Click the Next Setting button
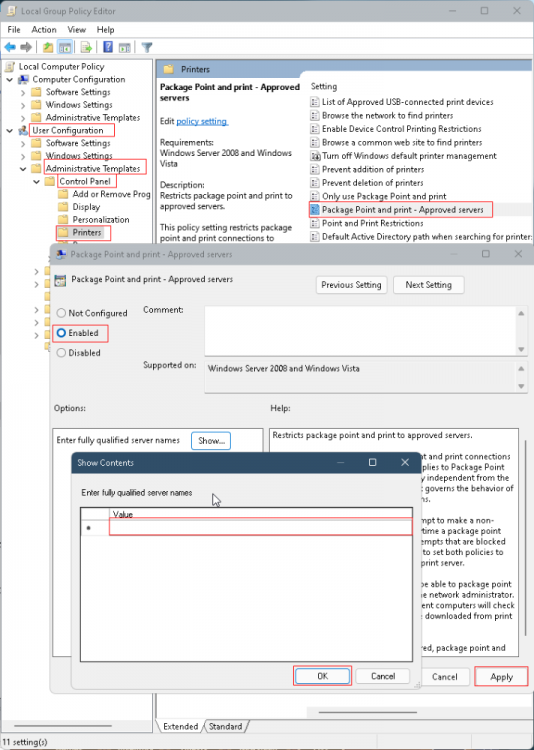 point(428,285)
